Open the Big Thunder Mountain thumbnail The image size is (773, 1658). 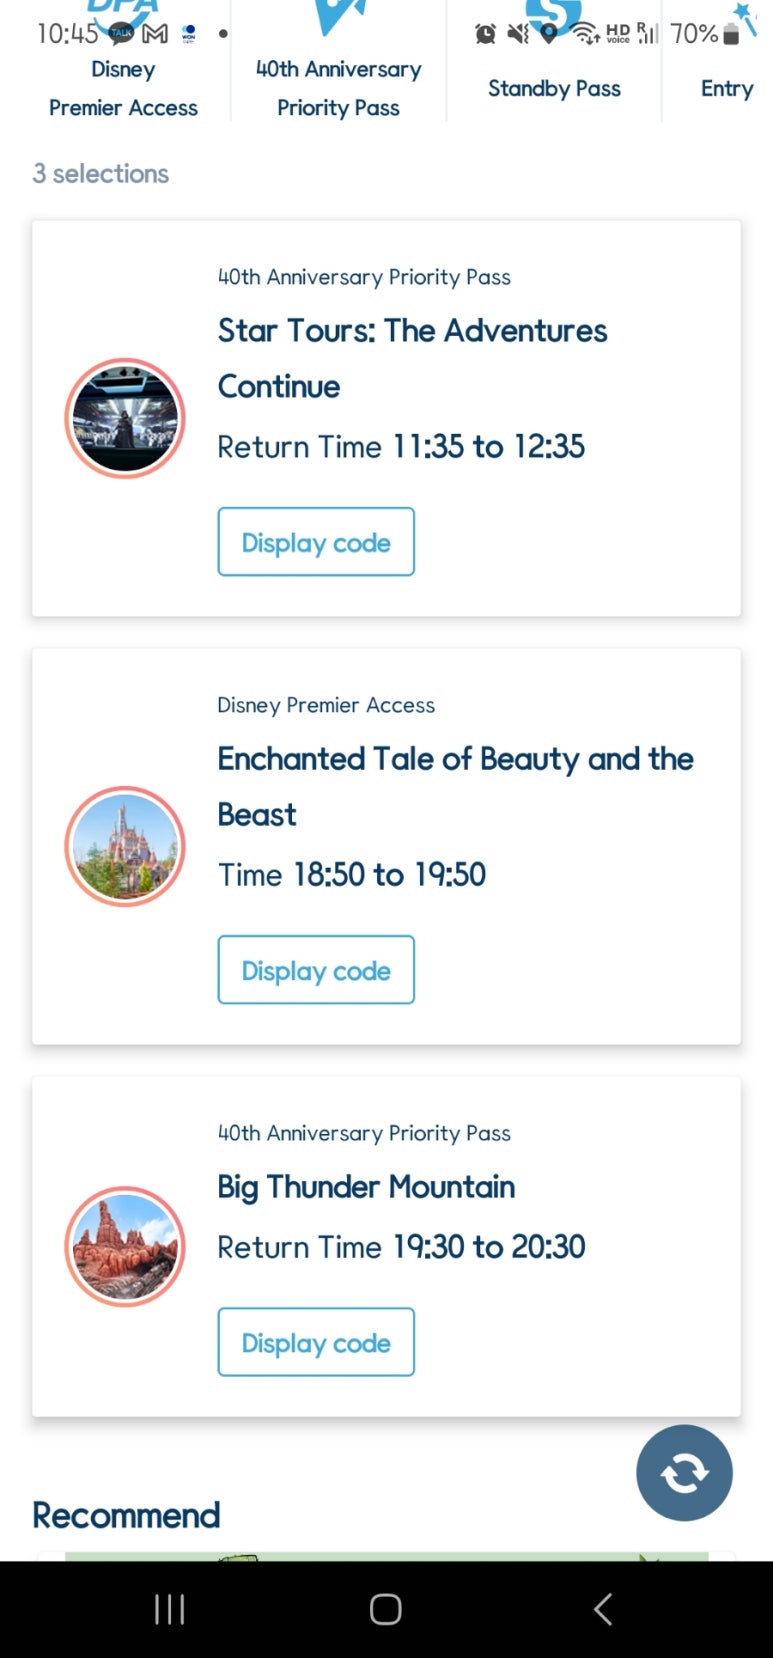point(125,1246)
